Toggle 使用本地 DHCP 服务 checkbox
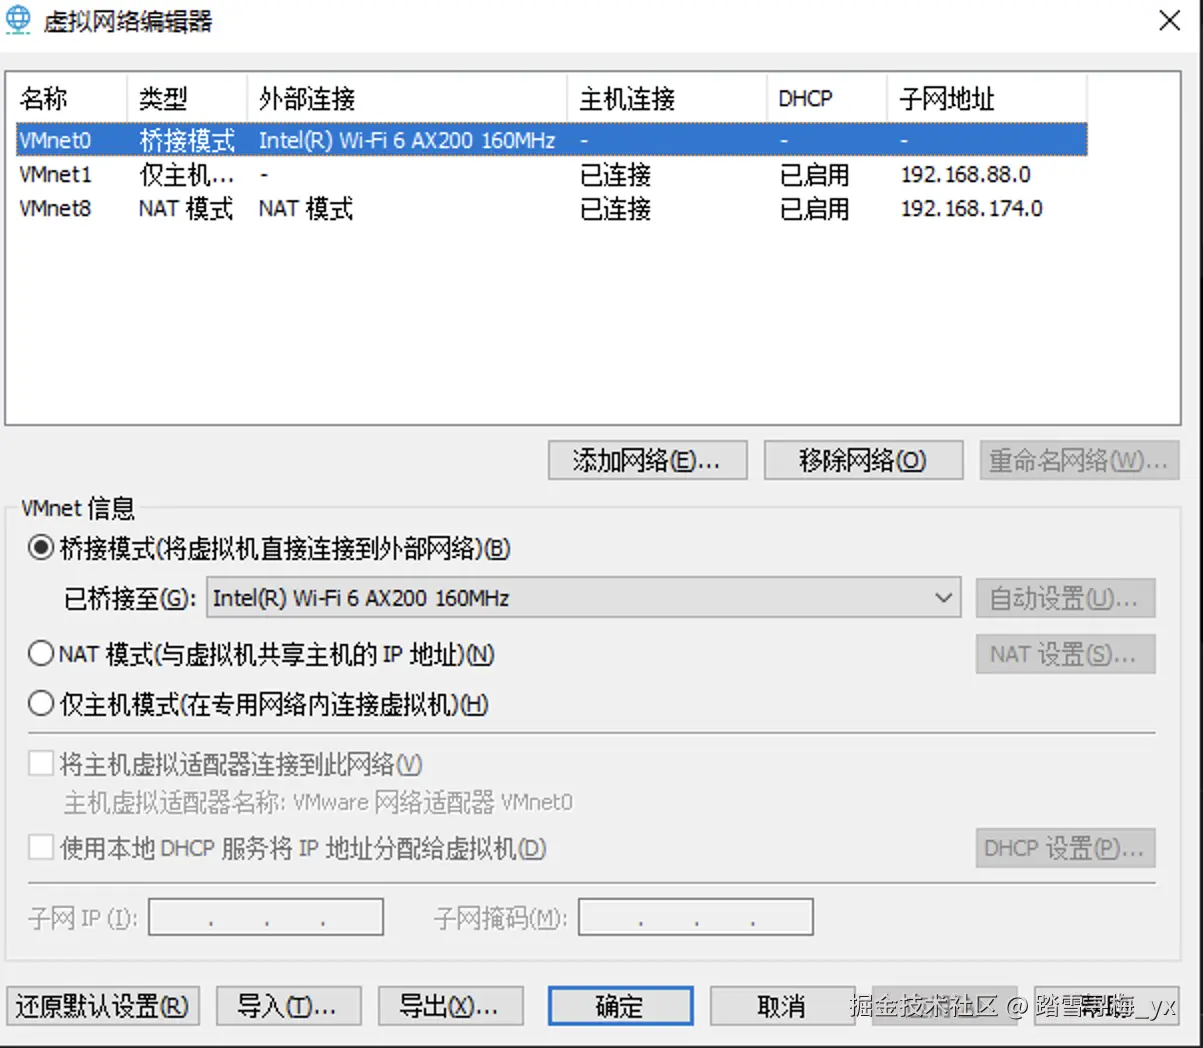The width and height of the screenshot is (1203, 1048). (41, 848)
